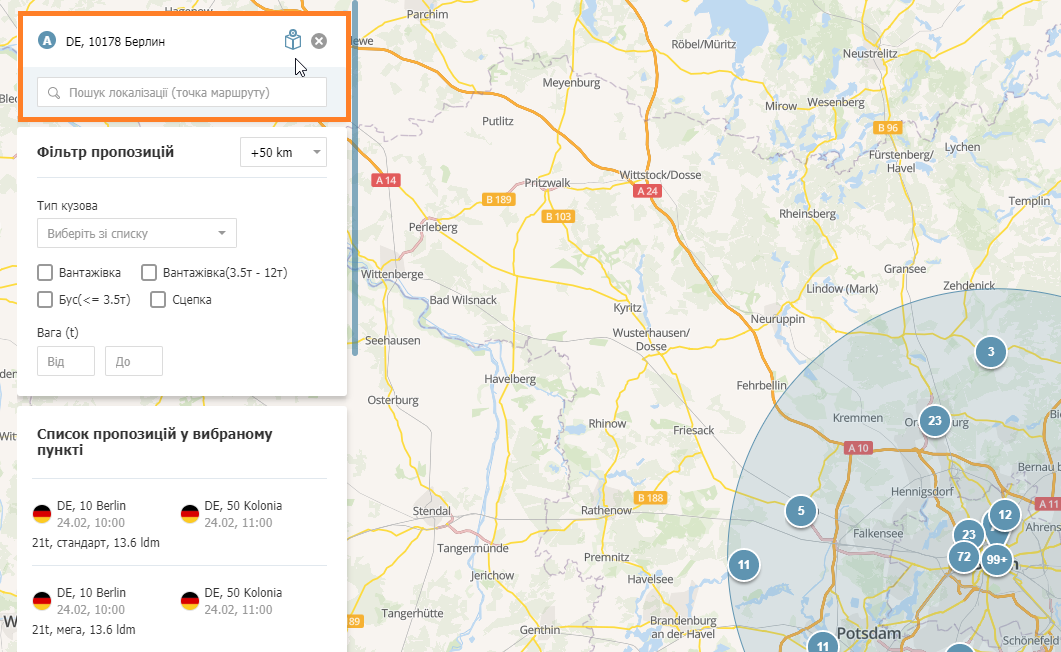Click the Perleberg map label

[433, 227]
